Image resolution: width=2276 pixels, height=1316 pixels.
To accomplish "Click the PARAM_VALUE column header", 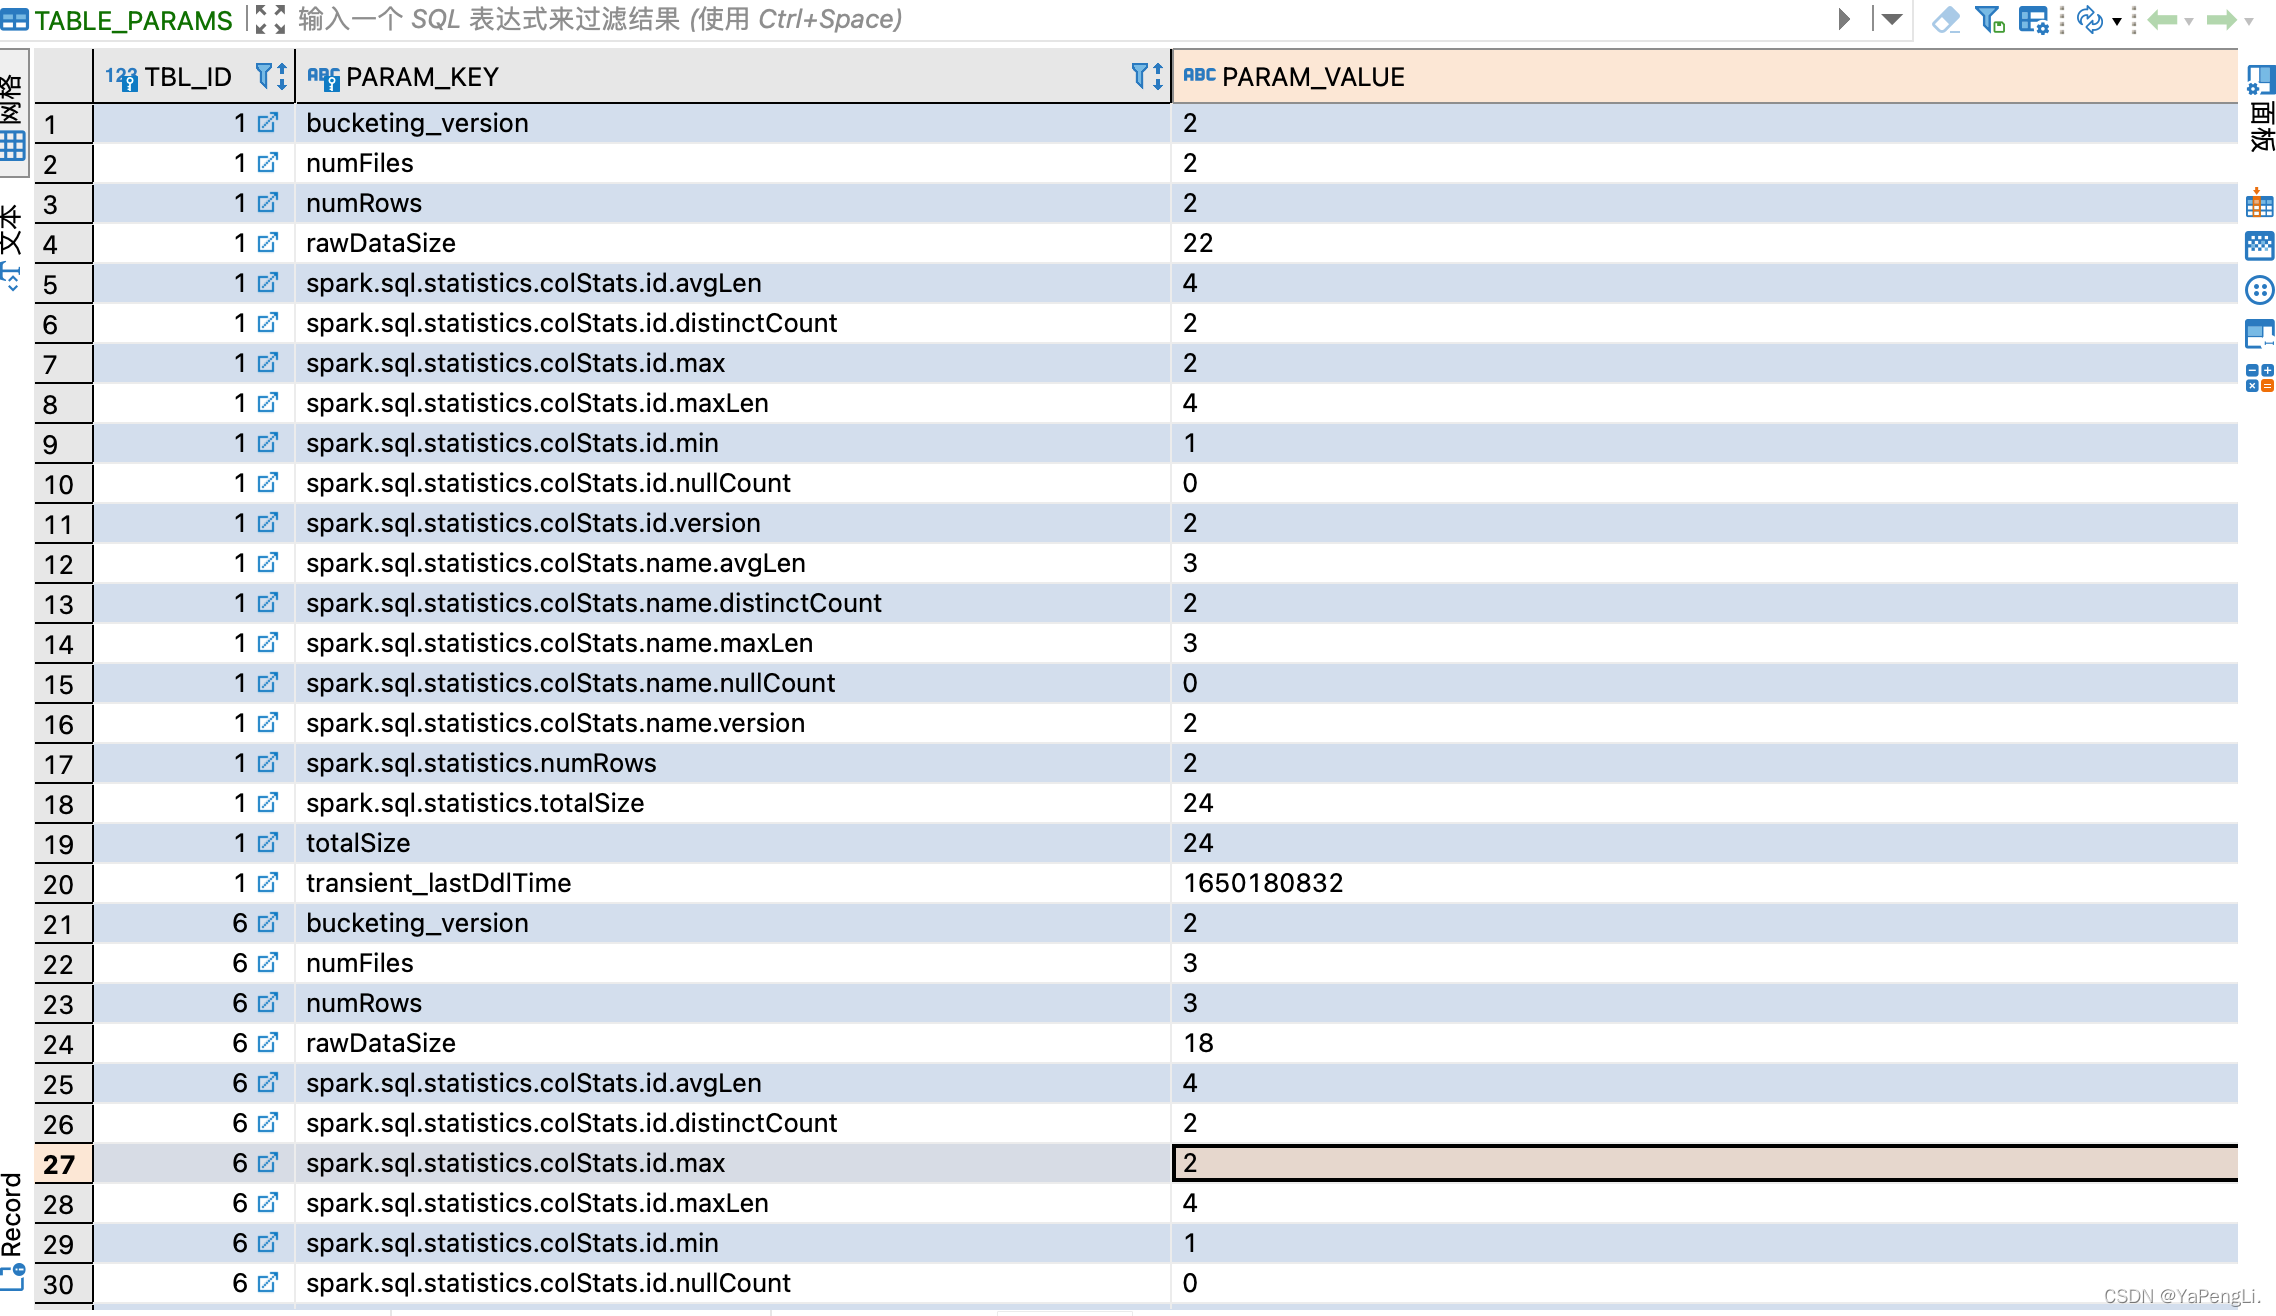I will point(1312,77).
